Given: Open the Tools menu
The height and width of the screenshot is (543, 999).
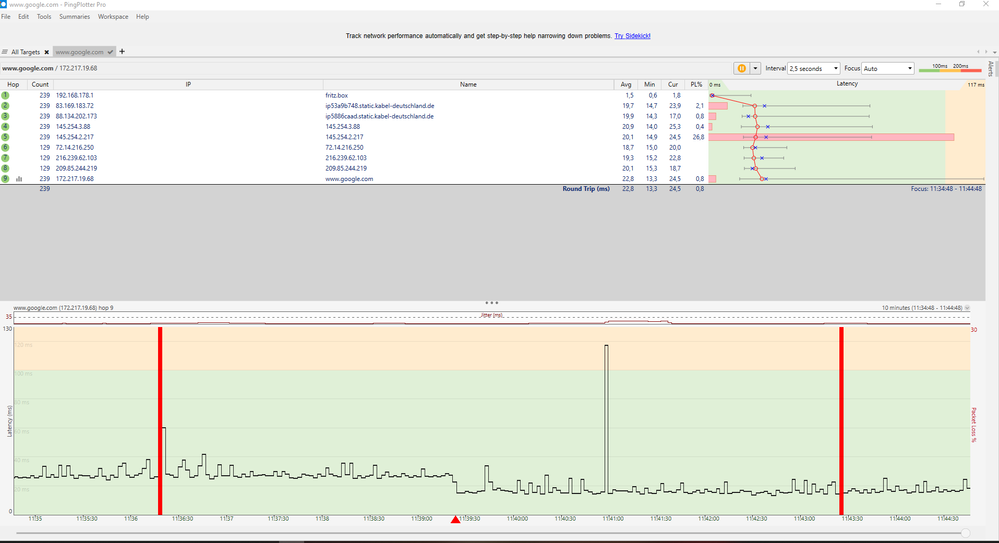Looking at the screenshot, I should click(x=44, y=17).
